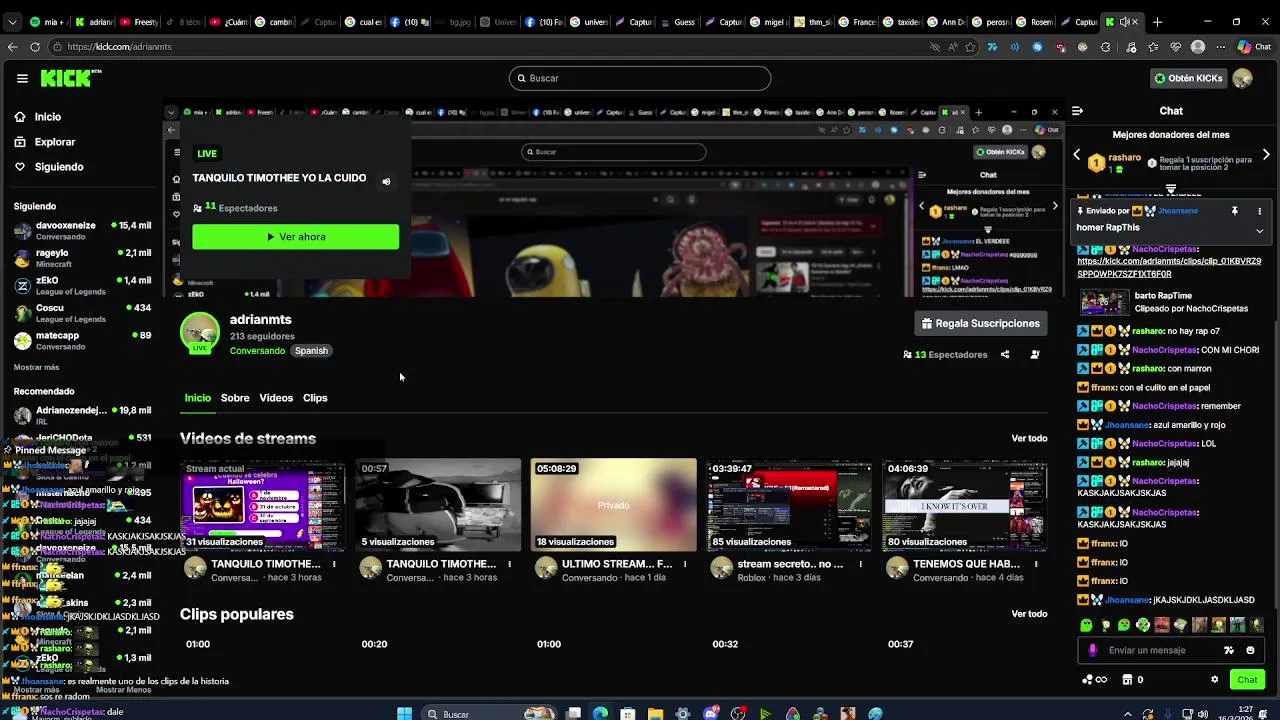Open rageylo followed channel
This screenshot has height=720, width=1280.
pos(82,258)
